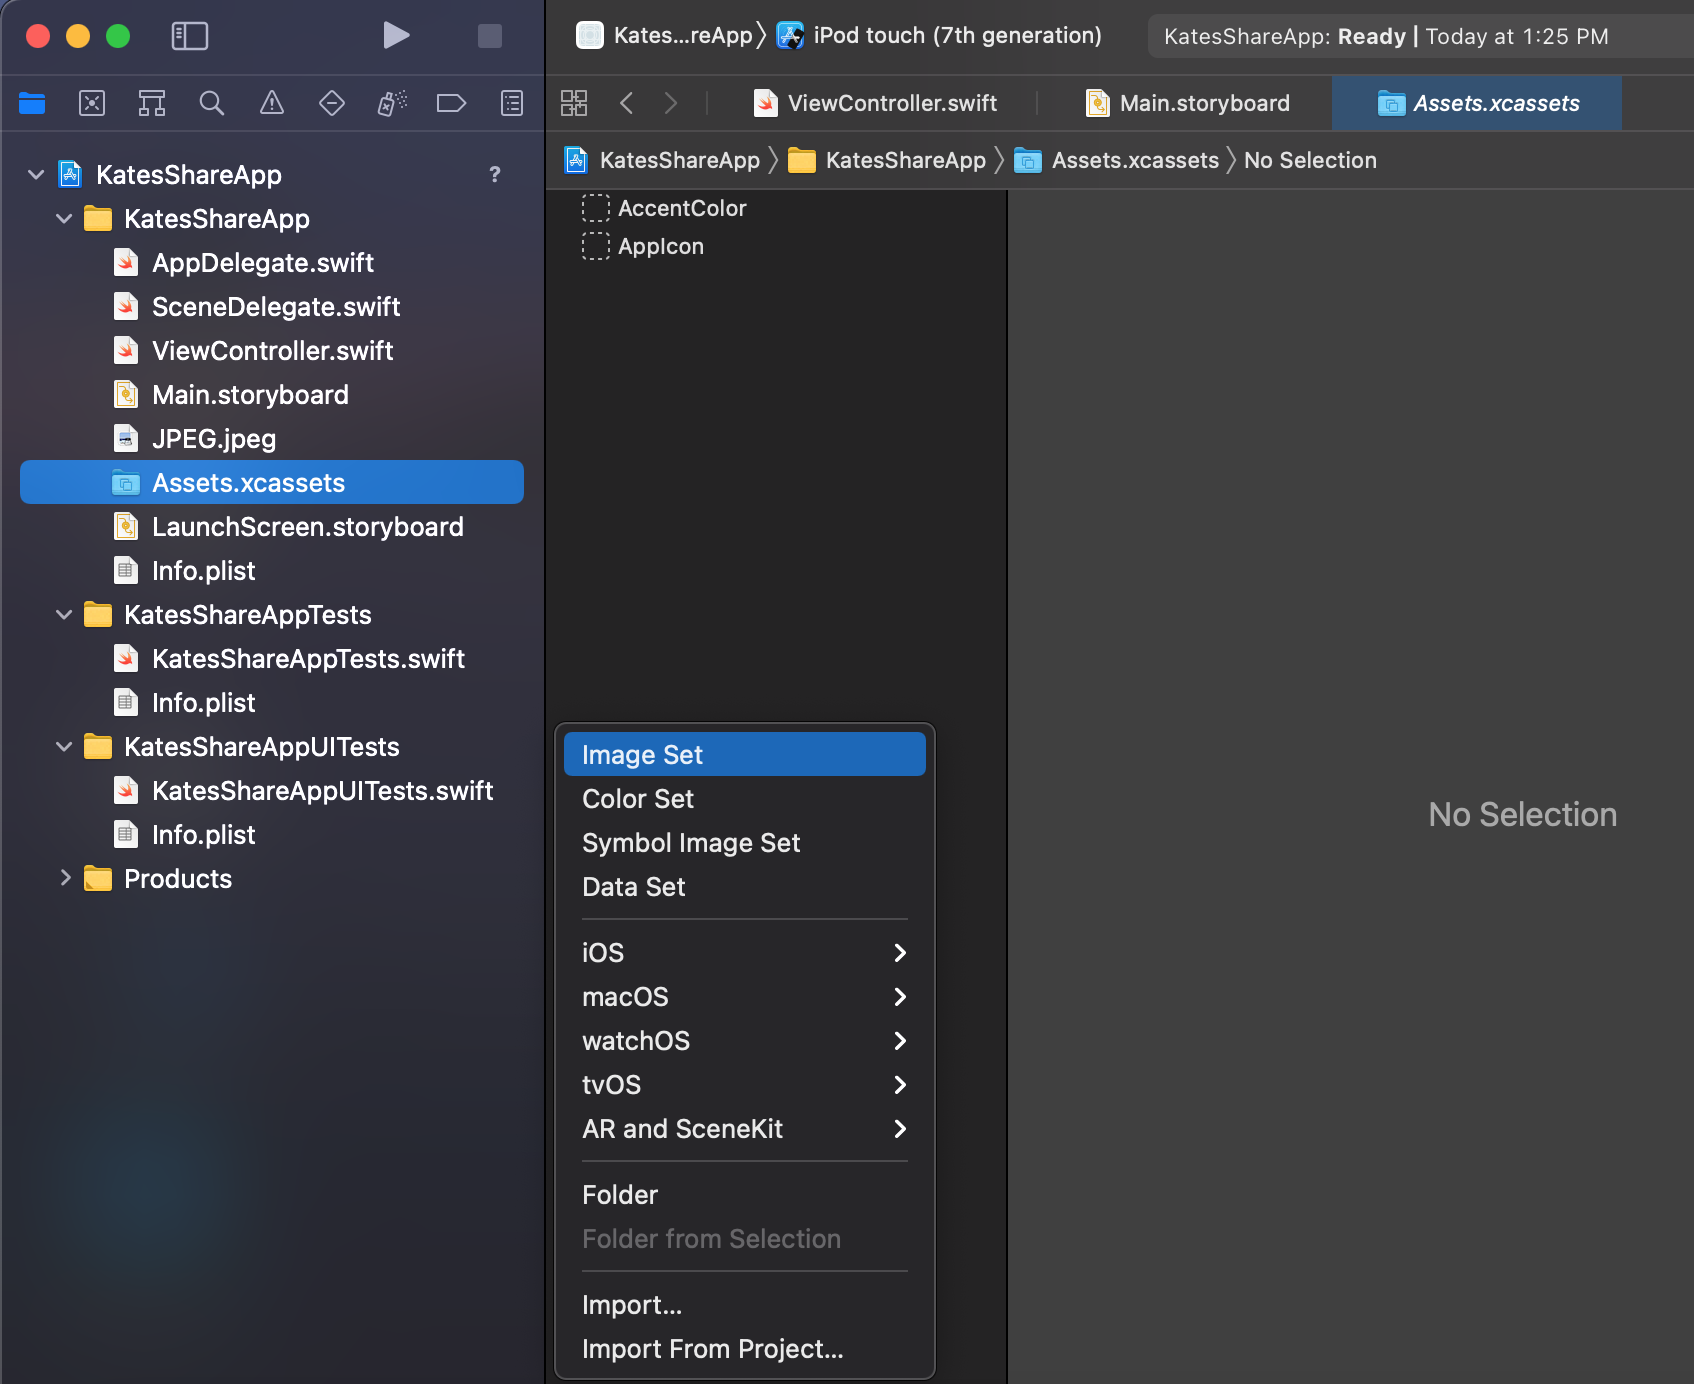Screen dimensions: 1694x1384
Task: Go back in editor history
Action: [x=627, y=103]
